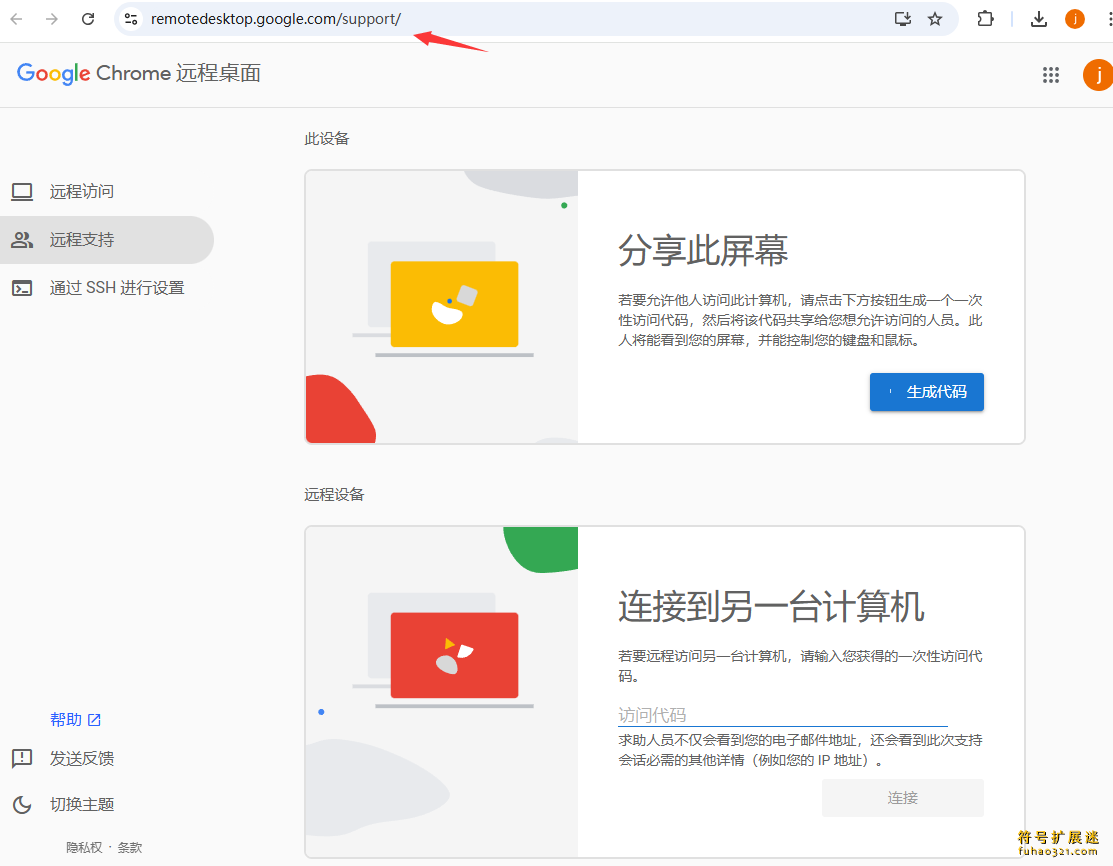The height and width of the screenshot is (866, 1113).
Task: Click the Google Chrome 远程桌面 logo
Action: [138, 73]
